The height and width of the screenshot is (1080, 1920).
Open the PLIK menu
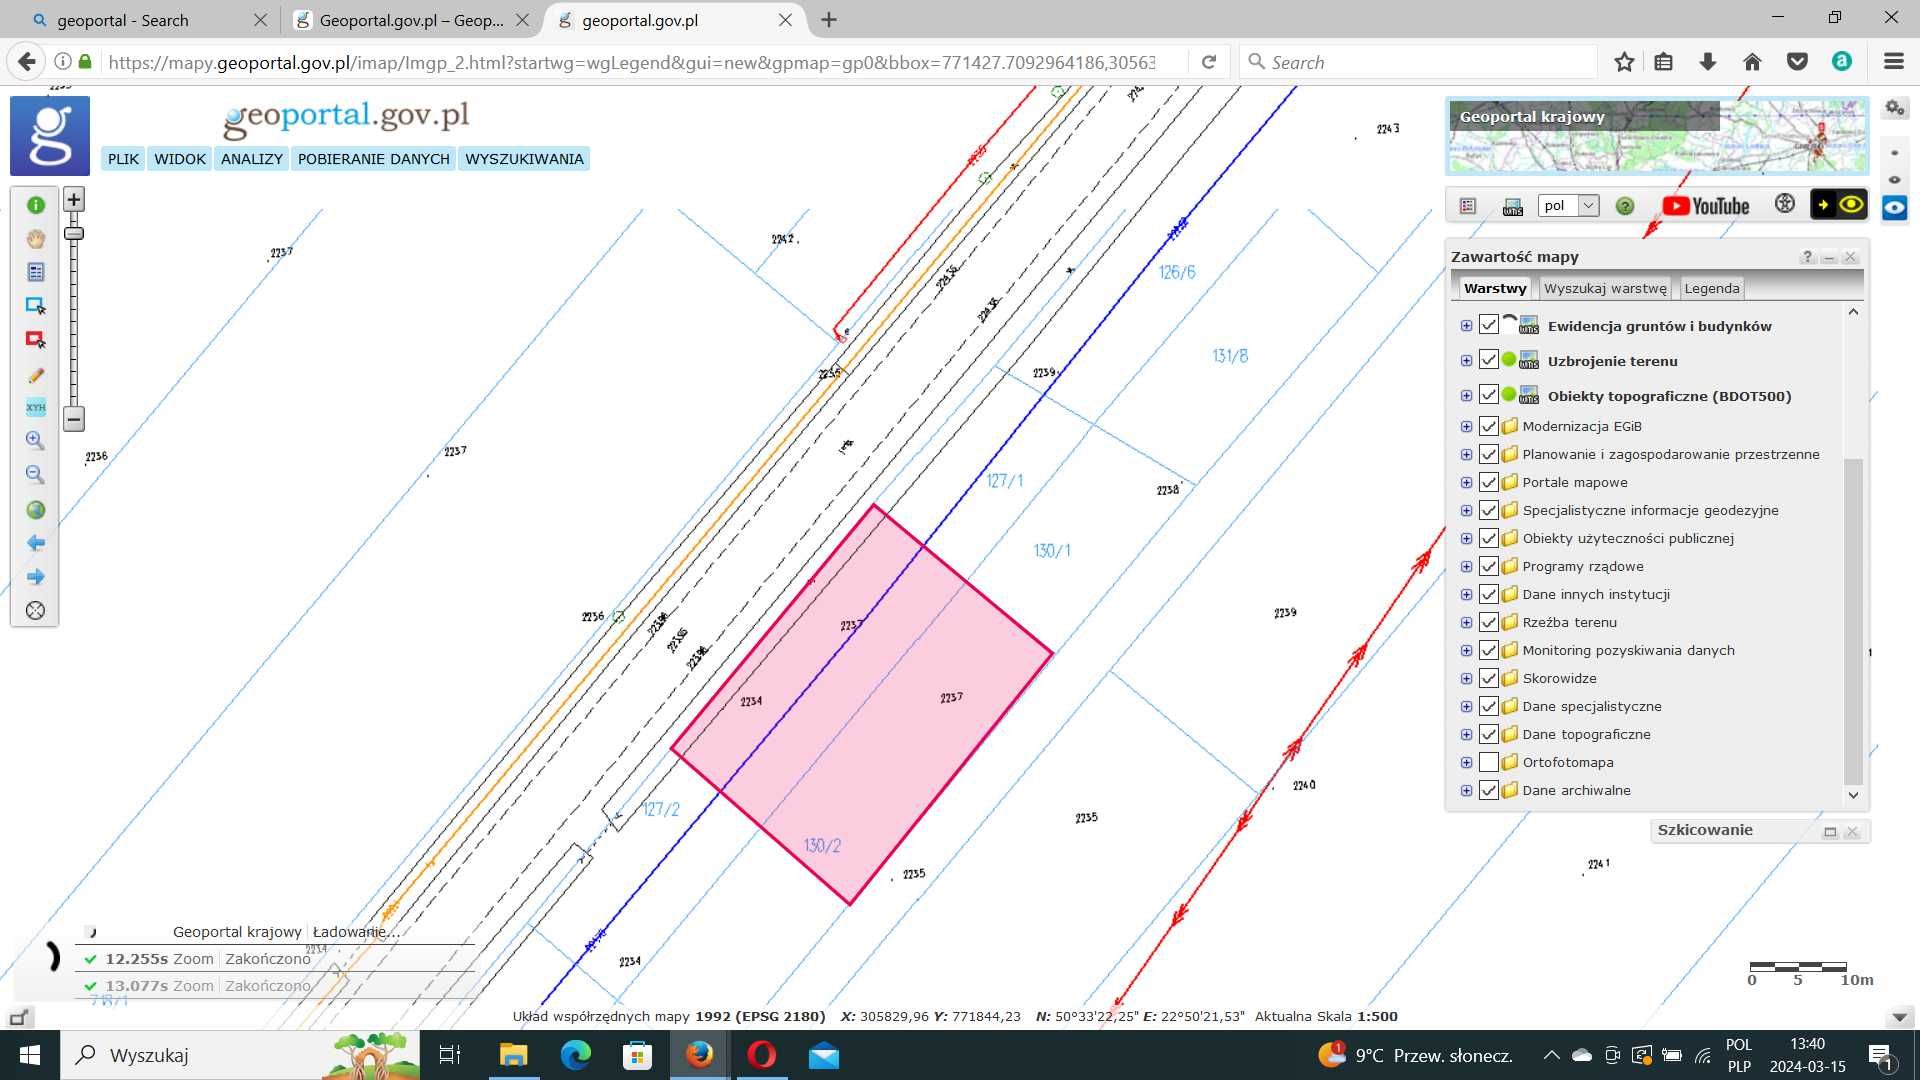124,159
